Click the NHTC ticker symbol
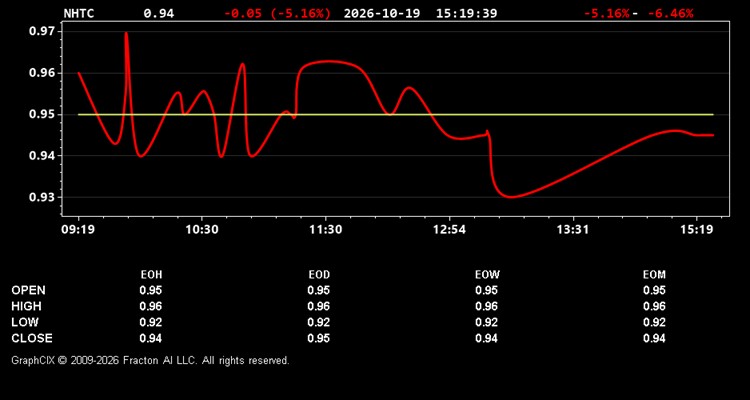This screenshot has height=400, width=750. (x=79, y=13)
